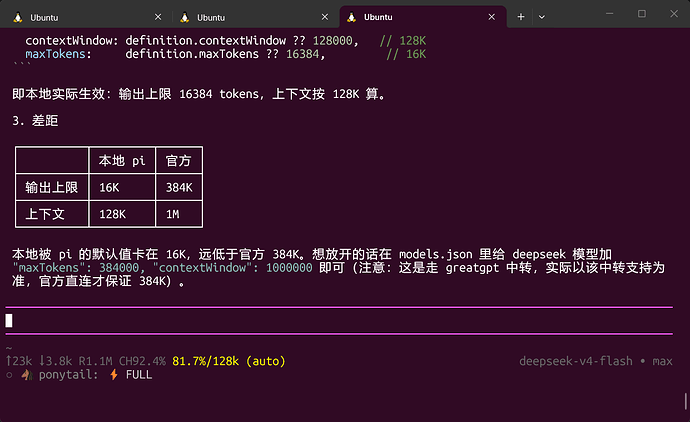Viewport: 690px width, 422px height.
Task: Switch to the first Ubuntu tab
Action: [86, 17]
